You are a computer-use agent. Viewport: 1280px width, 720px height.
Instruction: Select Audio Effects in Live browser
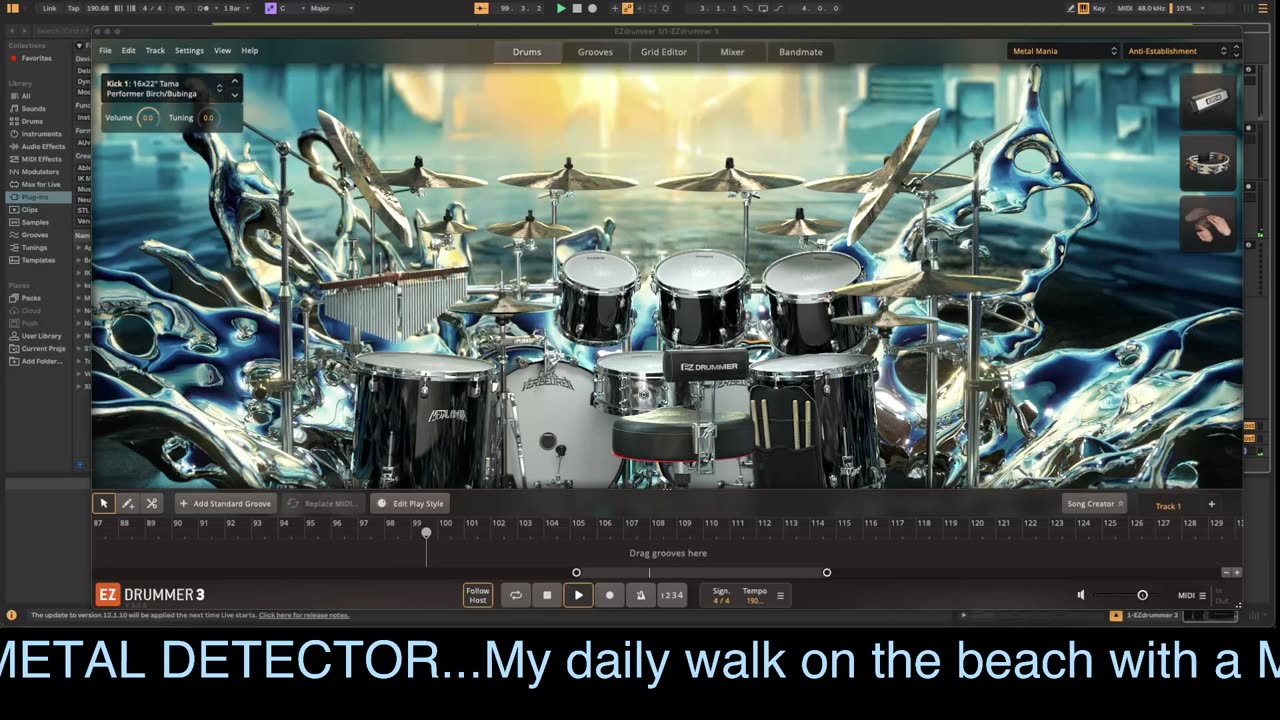click(43, 146)
